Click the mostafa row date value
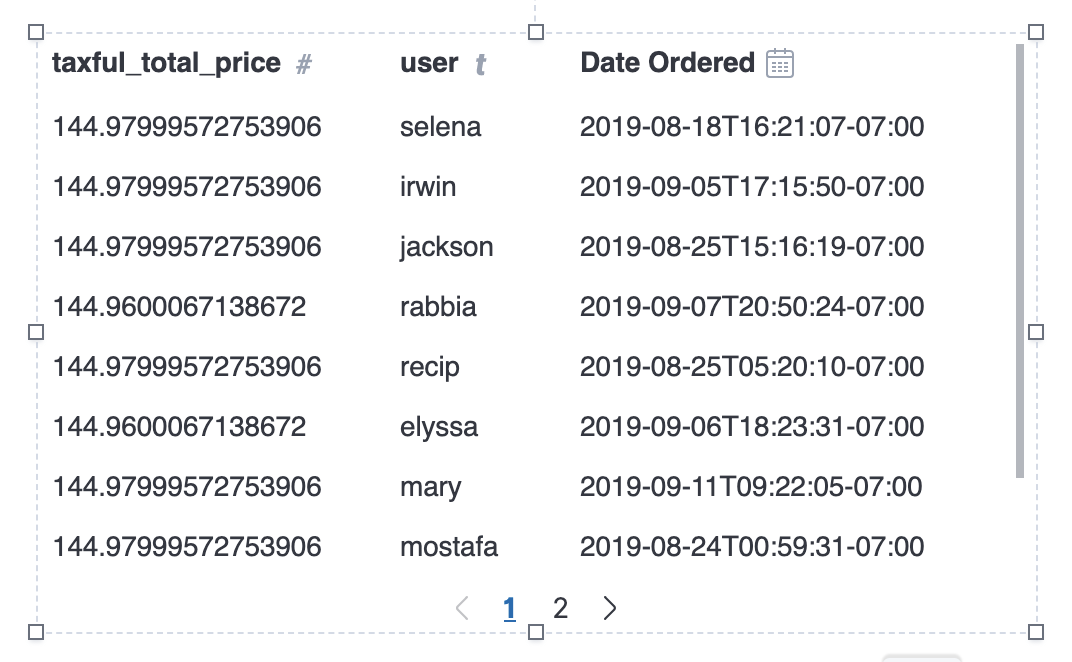 tap(752, 547)
